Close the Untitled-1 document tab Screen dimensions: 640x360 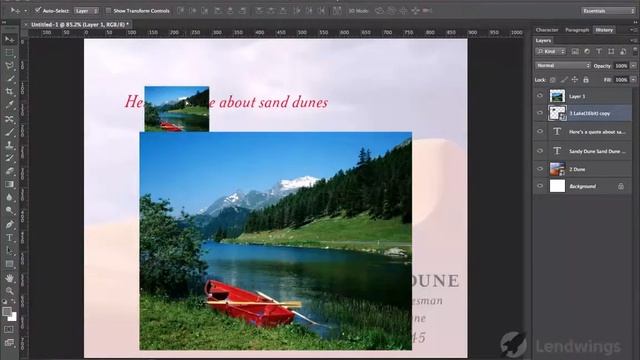[x=26, y=24]
